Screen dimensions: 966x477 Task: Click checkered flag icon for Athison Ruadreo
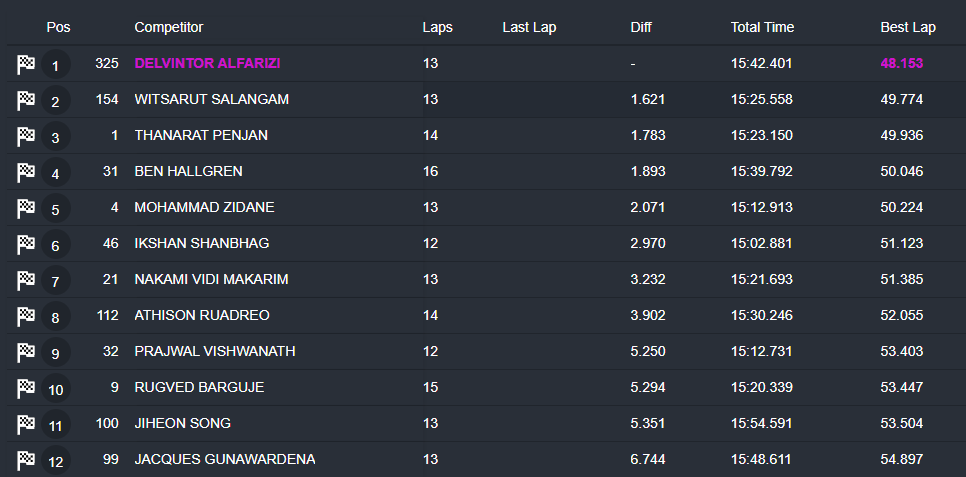coord(26,316)
